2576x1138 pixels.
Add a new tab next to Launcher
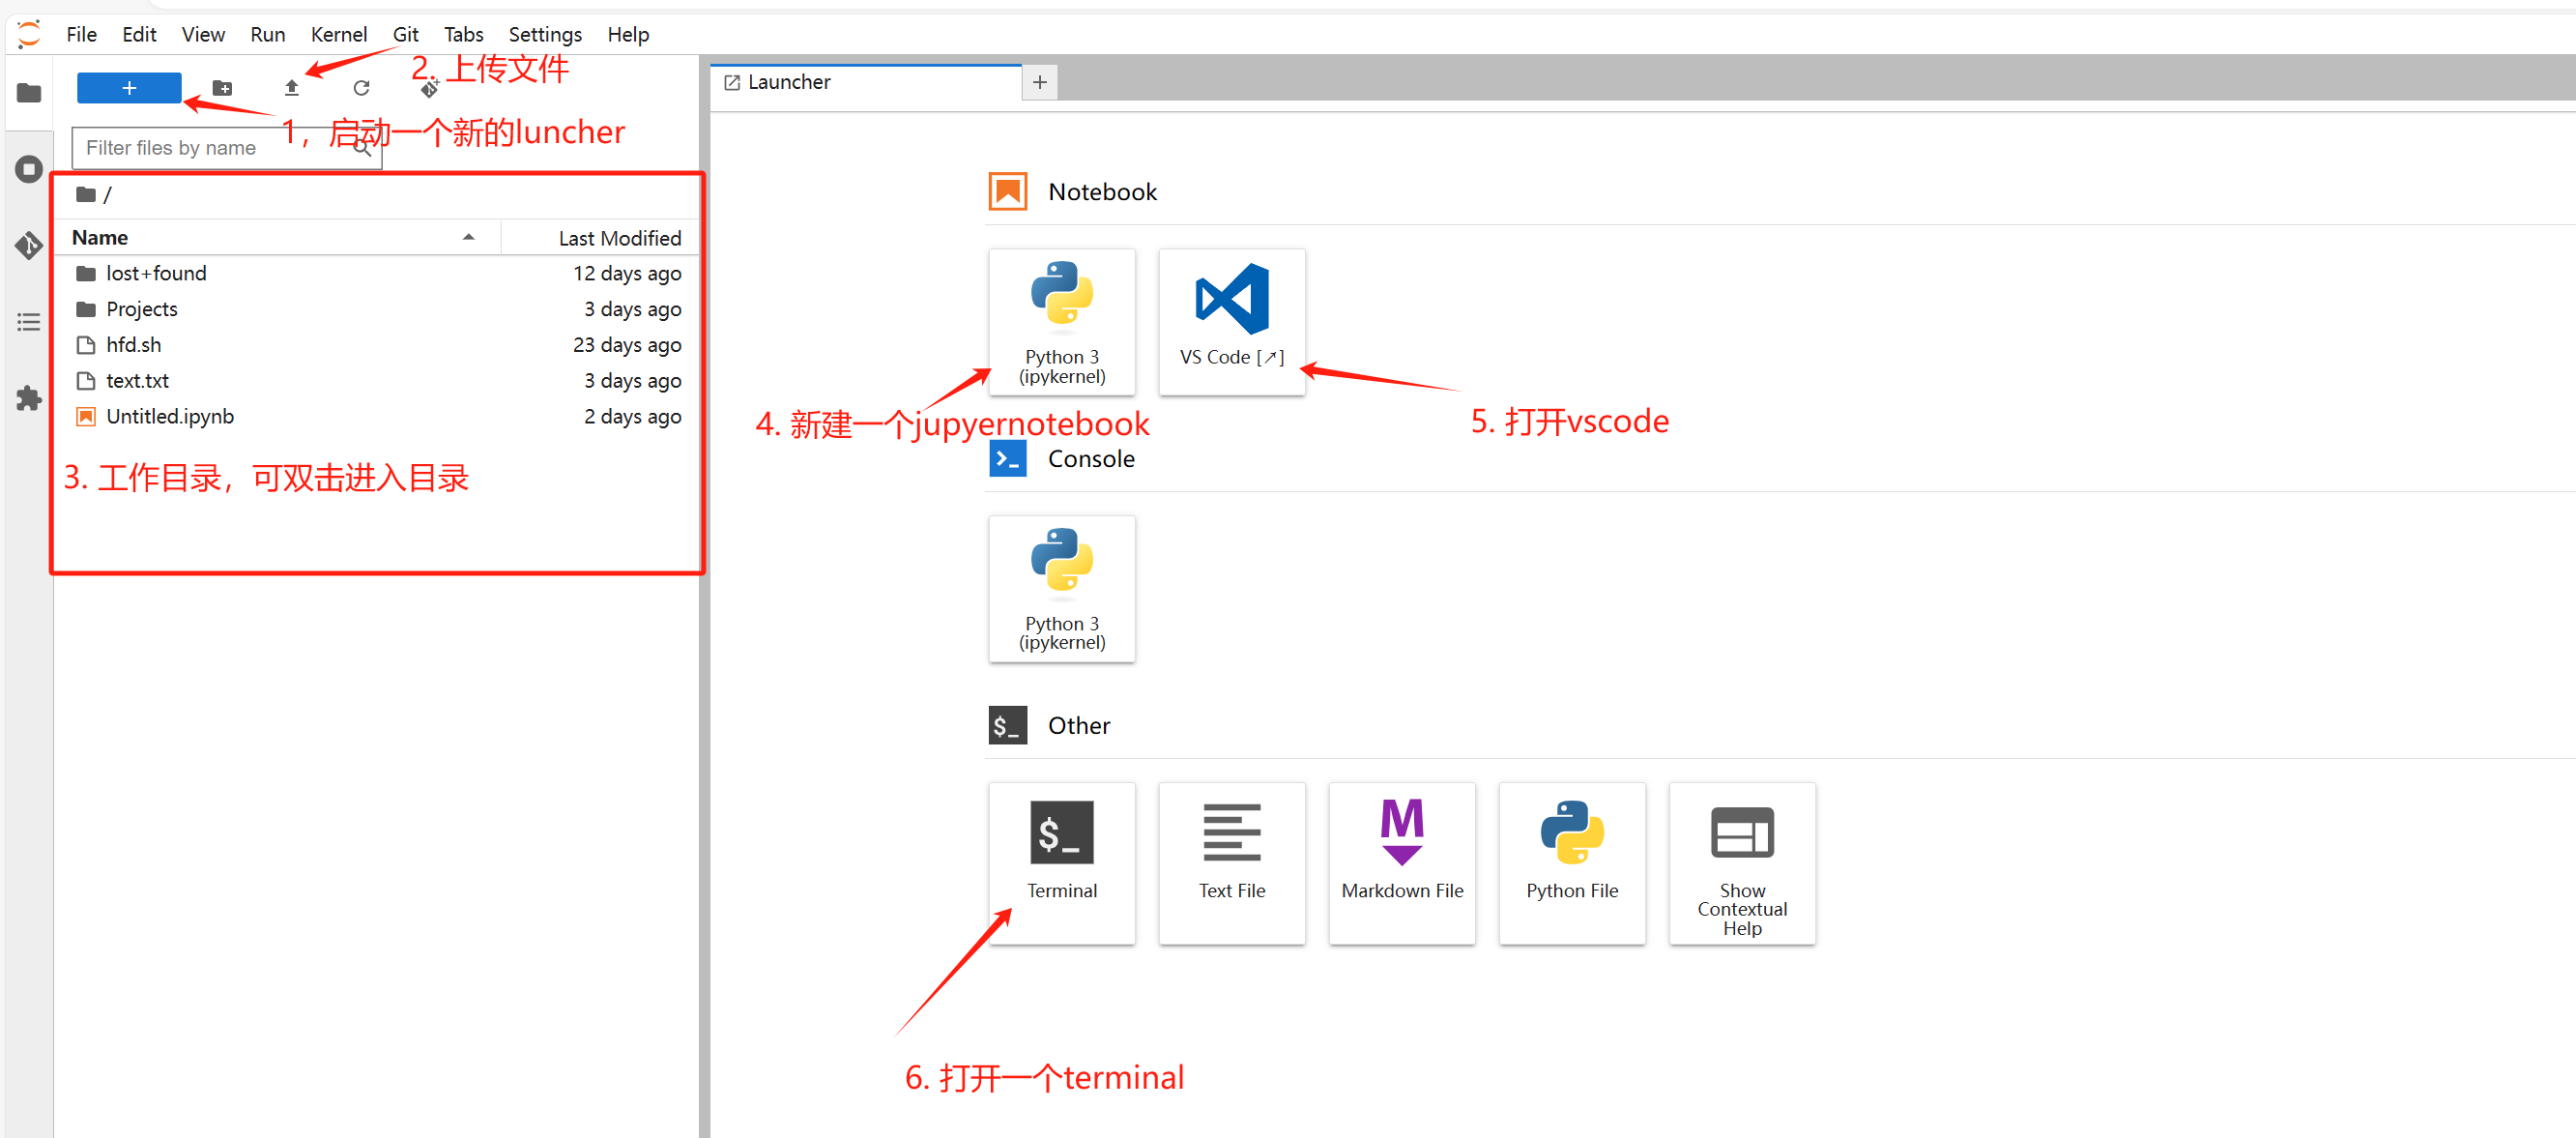tap(1039, 82)
